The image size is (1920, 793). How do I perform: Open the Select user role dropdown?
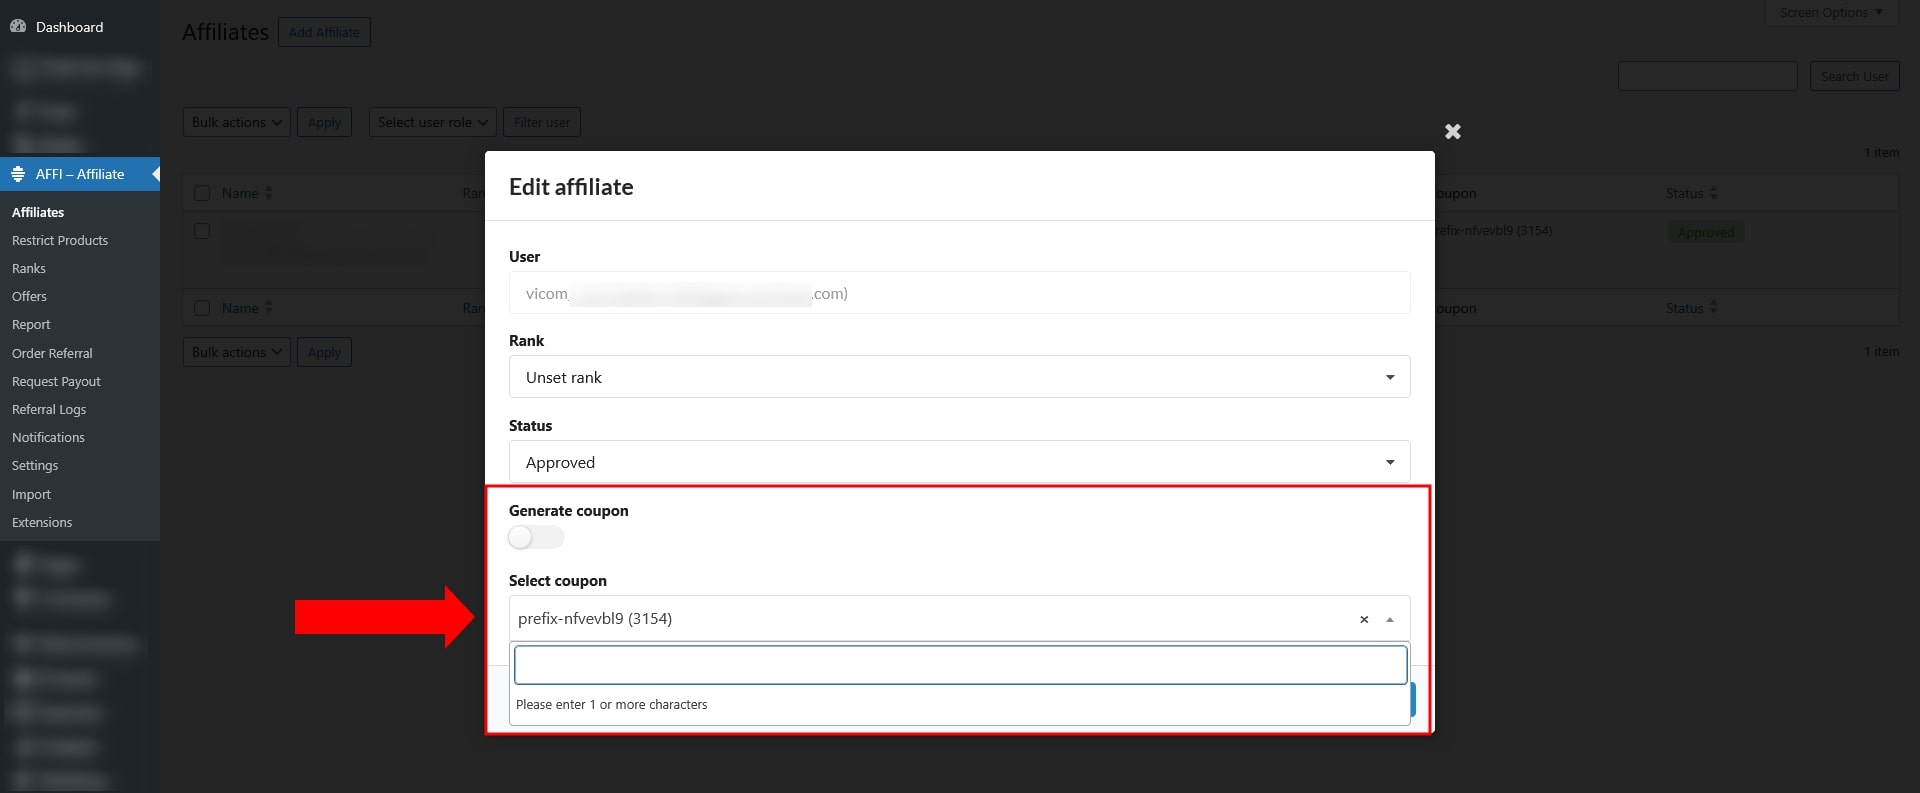[x=432, y=122]
